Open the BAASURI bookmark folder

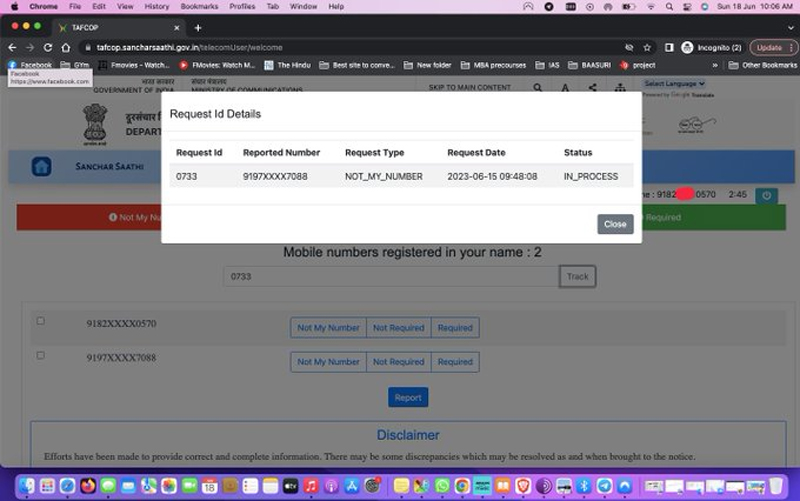point(589,65)
